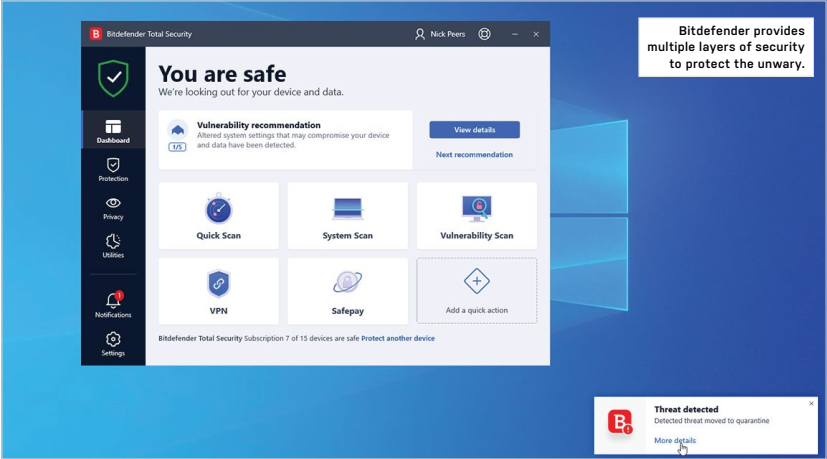Click 'Detected threat moved to quarantine' text
The height and width of the screenshot is (459, 827).
711,421
